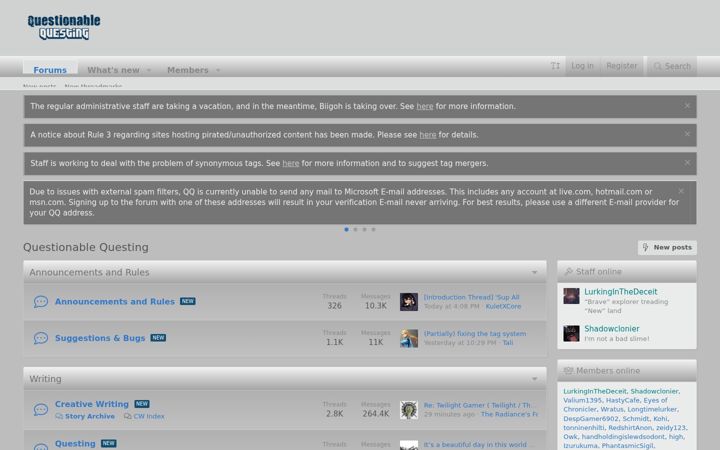Open Valium1395 in Members online list
Viewport: 720px width, 450px height.
click(x=582, y=400)
